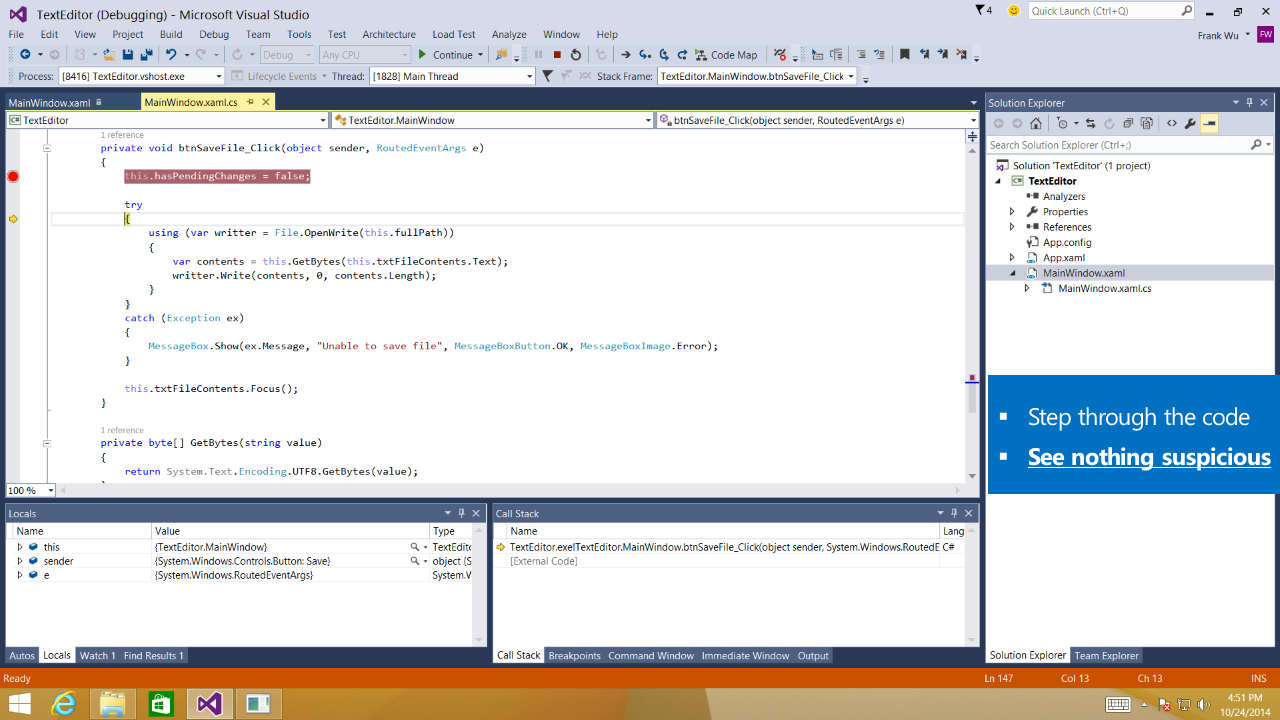Click the Search Solution Explorer field
The width and height of the screenshot is (1280, 720).
[x=1118, y=145]
